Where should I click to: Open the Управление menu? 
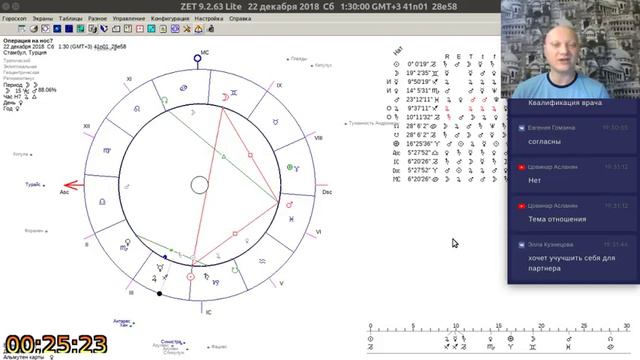pos(129,19)
